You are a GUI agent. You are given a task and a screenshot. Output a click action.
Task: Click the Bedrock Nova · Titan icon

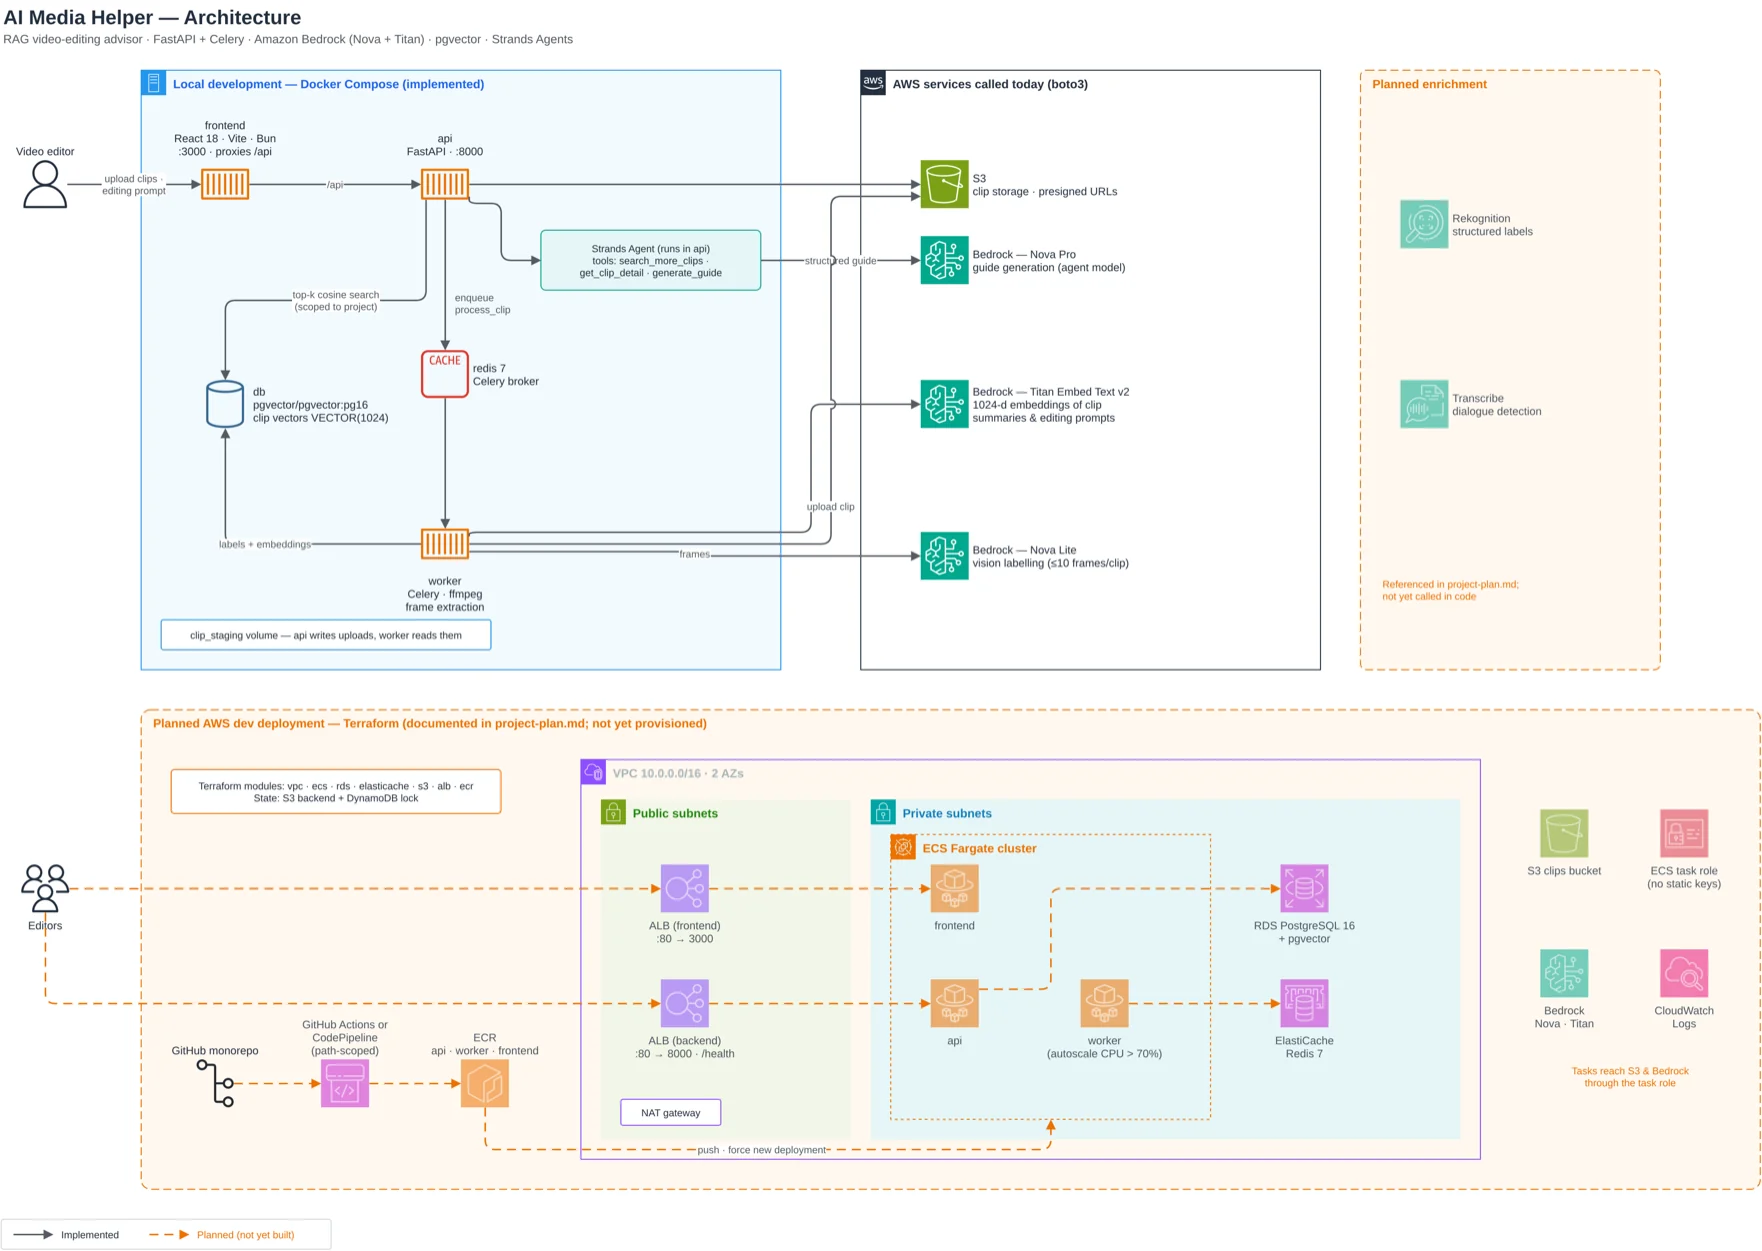point(1564,973)
